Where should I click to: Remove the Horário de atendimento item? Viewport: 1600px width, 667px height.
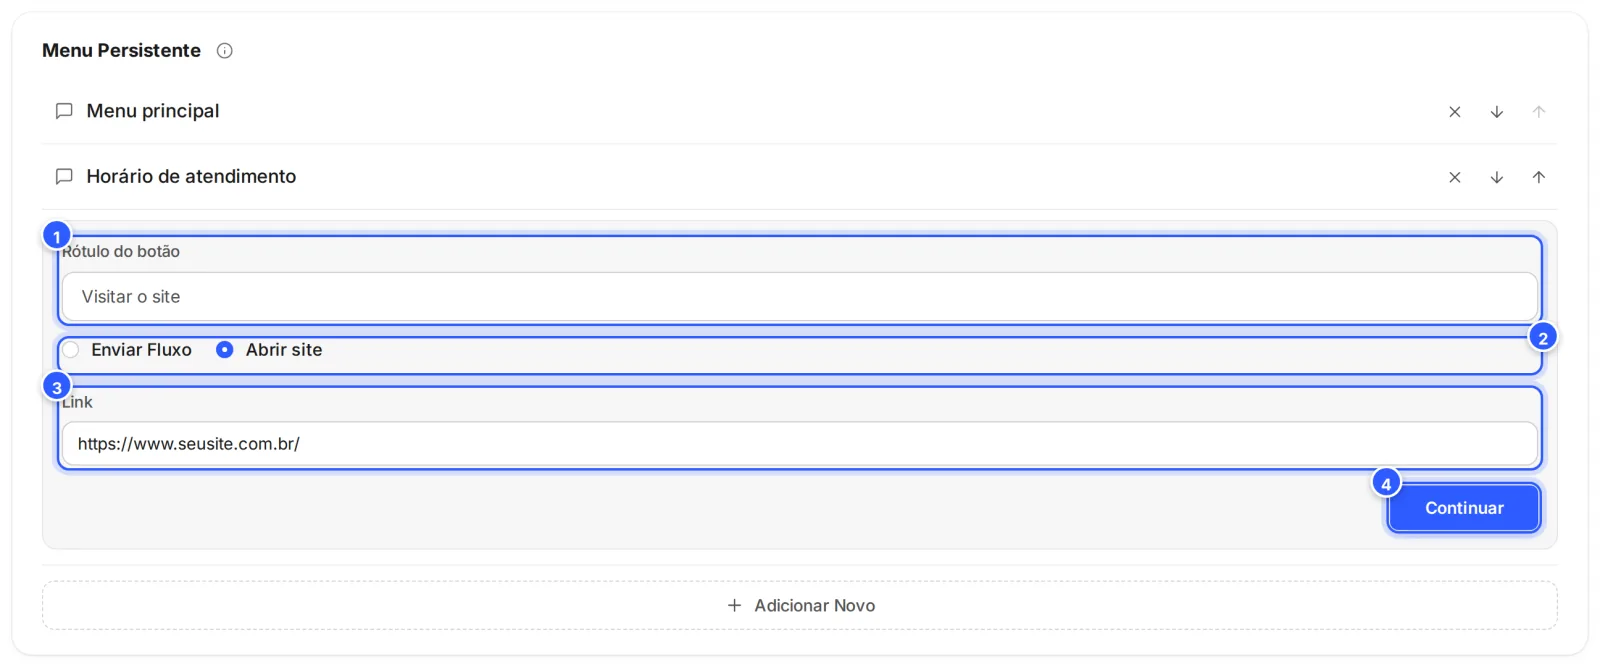click(x=1455, y=177)
